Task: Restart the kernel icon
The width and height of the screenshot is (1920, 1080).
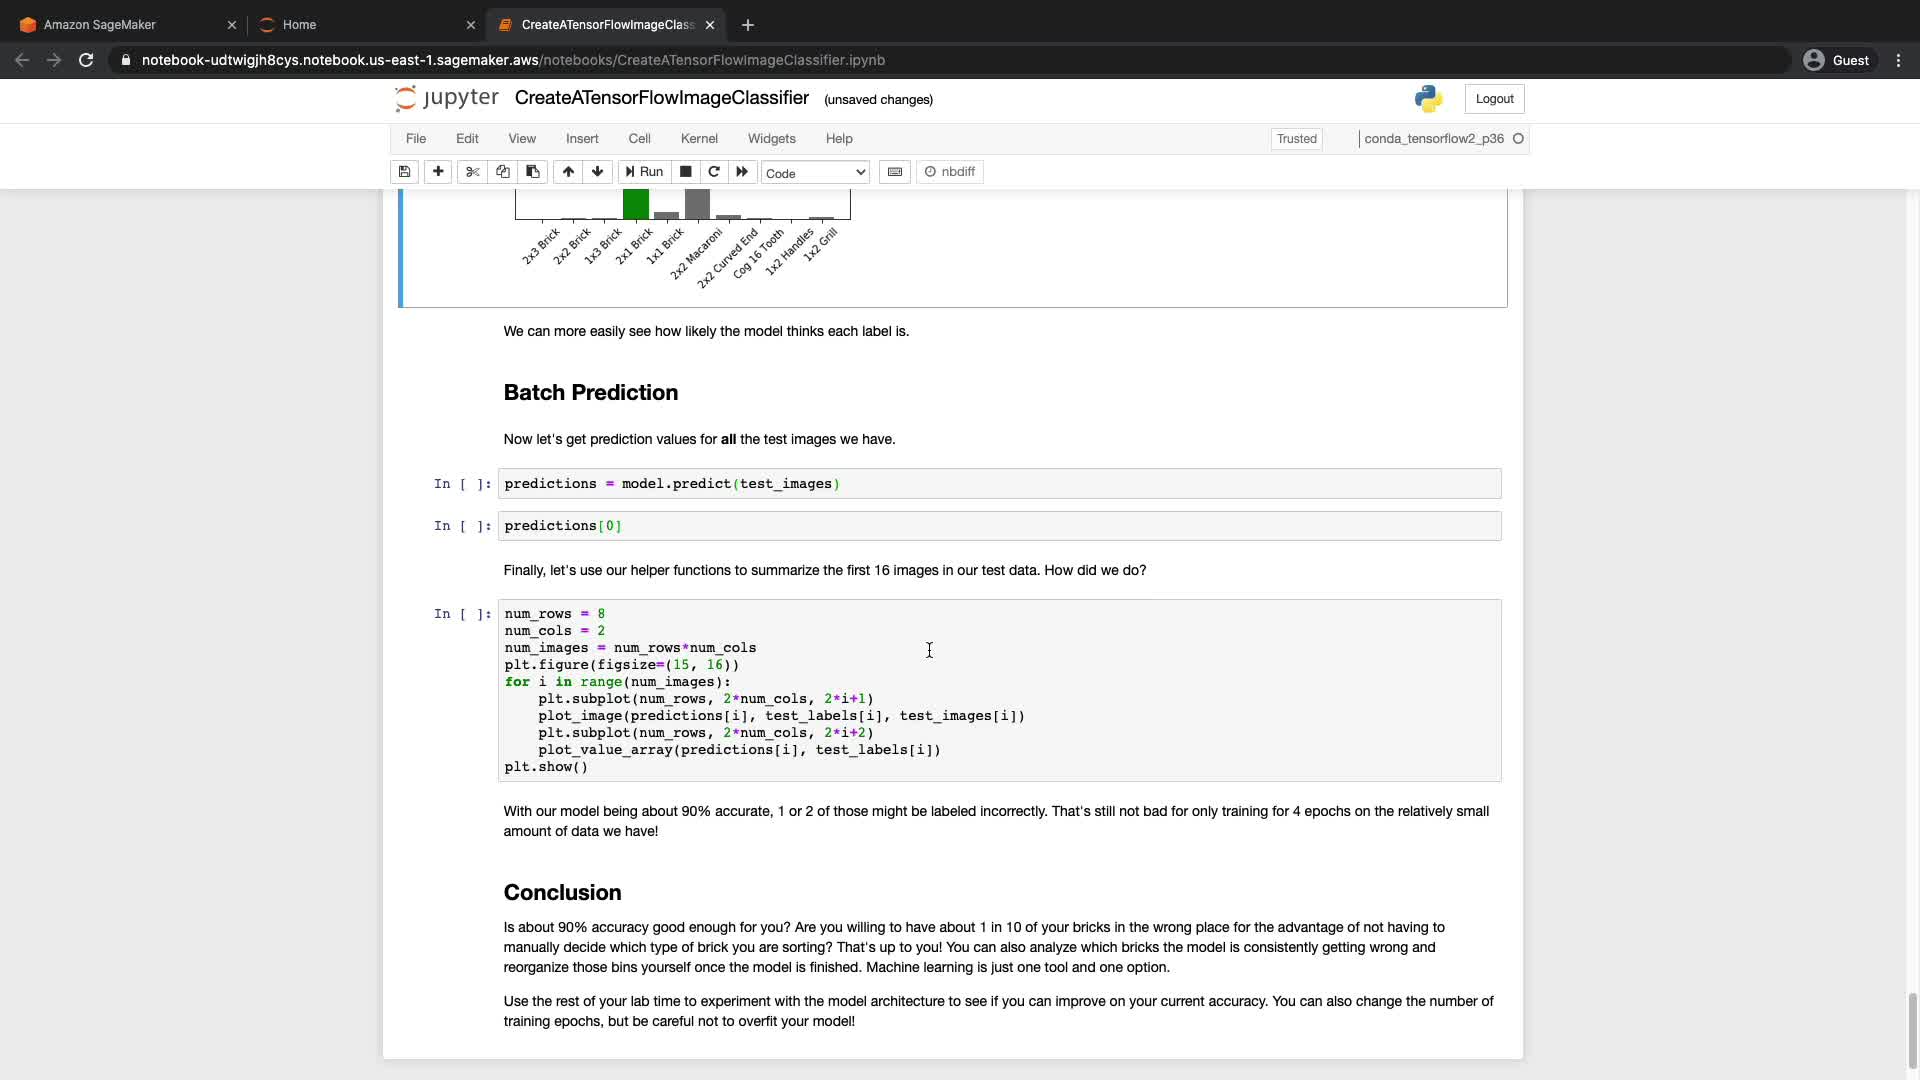Action: 714,172
